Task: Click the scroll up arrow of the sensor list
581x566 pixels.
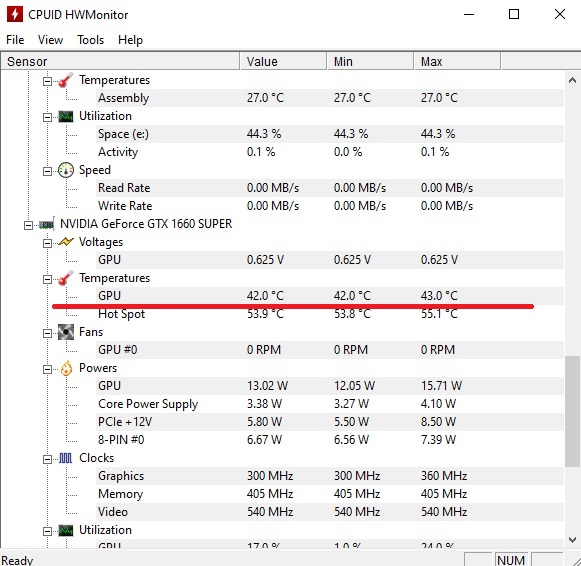Action: coord(572,80)
